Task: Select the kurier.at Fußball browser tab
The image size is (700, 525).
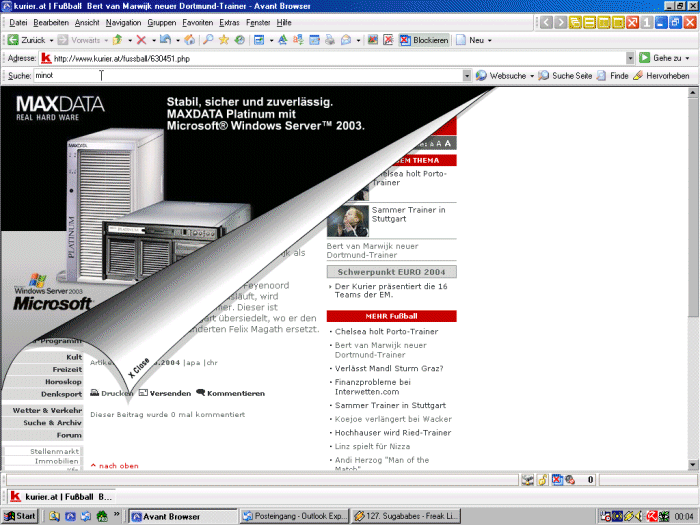Action: tap(62, 496)
